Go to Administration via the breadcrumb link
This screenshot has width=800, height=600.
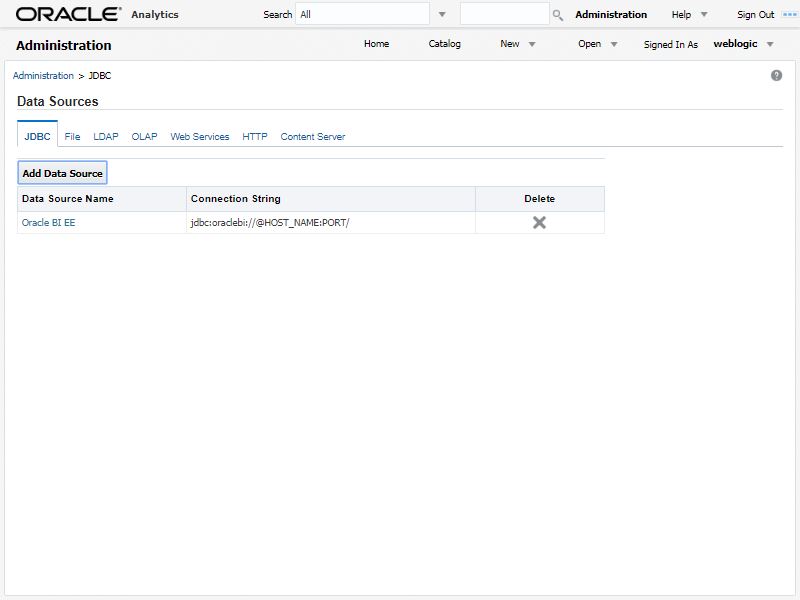tap(43, 76)
